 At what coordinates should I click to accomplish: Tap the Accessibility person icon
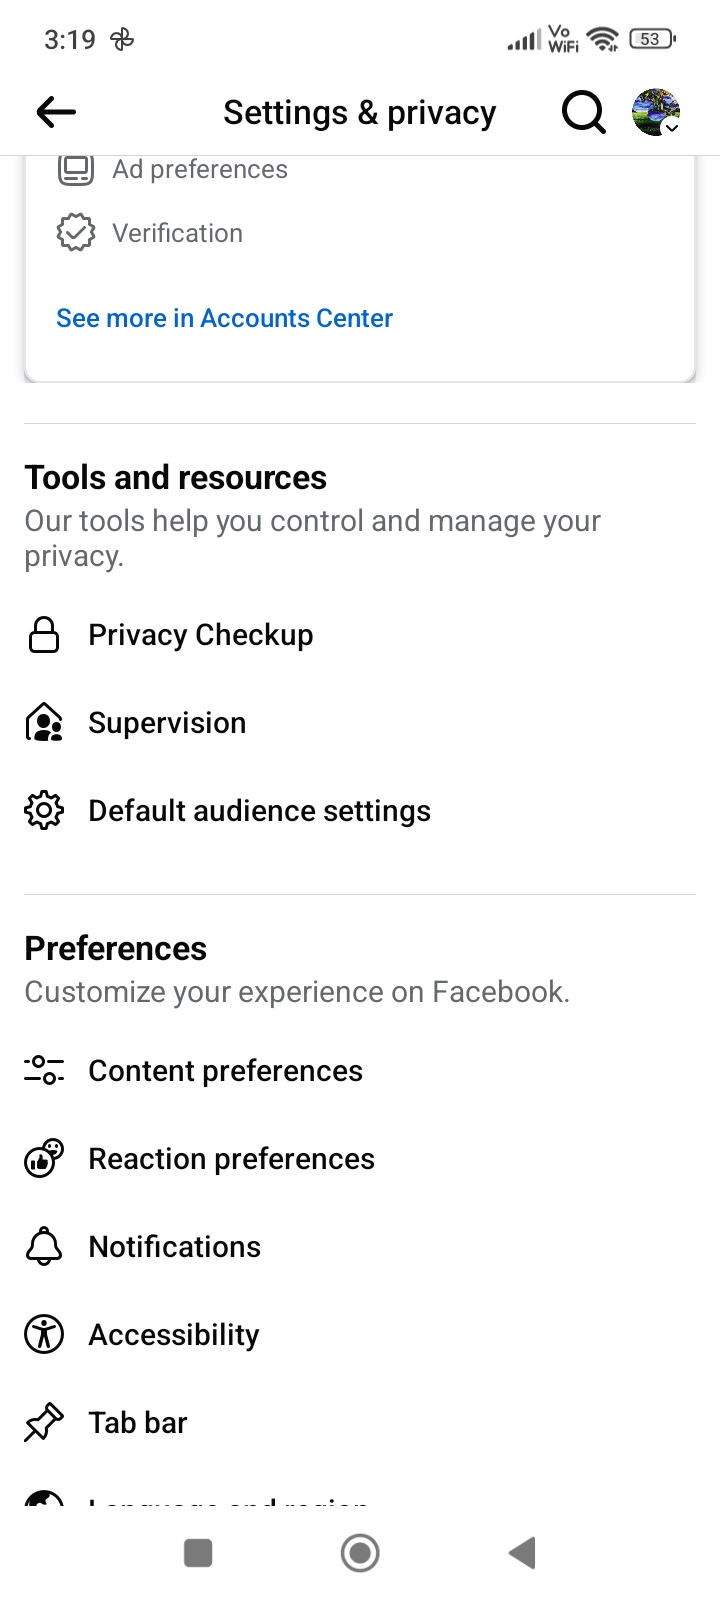pos(44,1335)
